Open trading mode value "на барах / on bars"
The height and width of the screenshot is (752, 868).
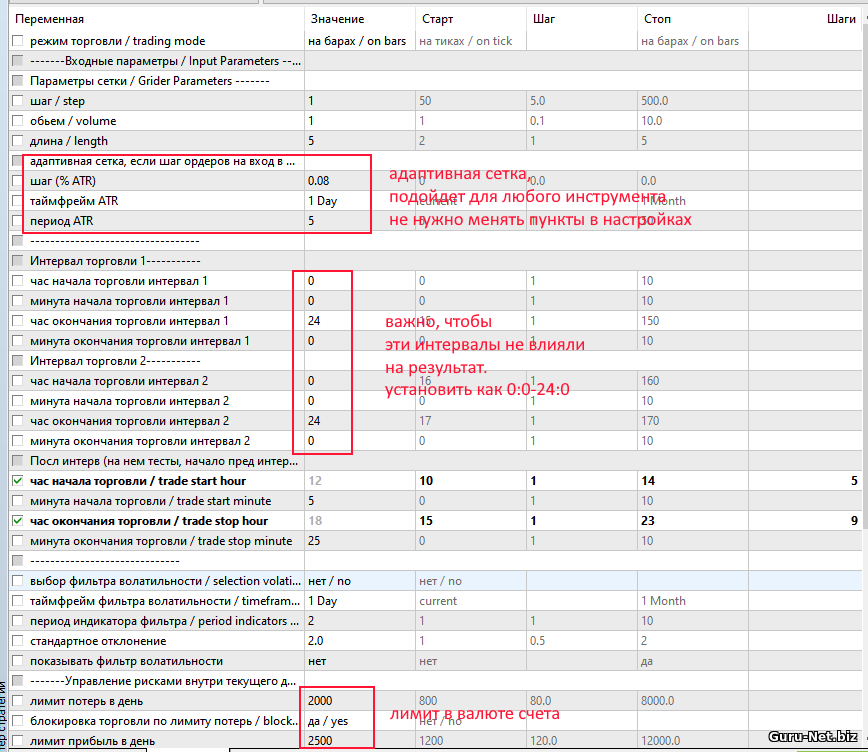[357, 41]
